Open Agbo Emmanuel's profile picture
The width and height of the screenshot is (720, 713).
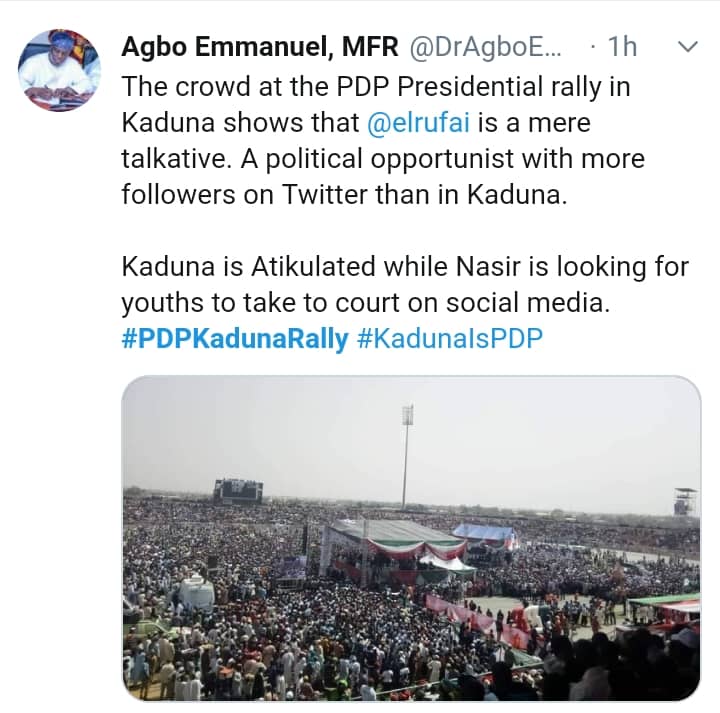pos(59,70)
